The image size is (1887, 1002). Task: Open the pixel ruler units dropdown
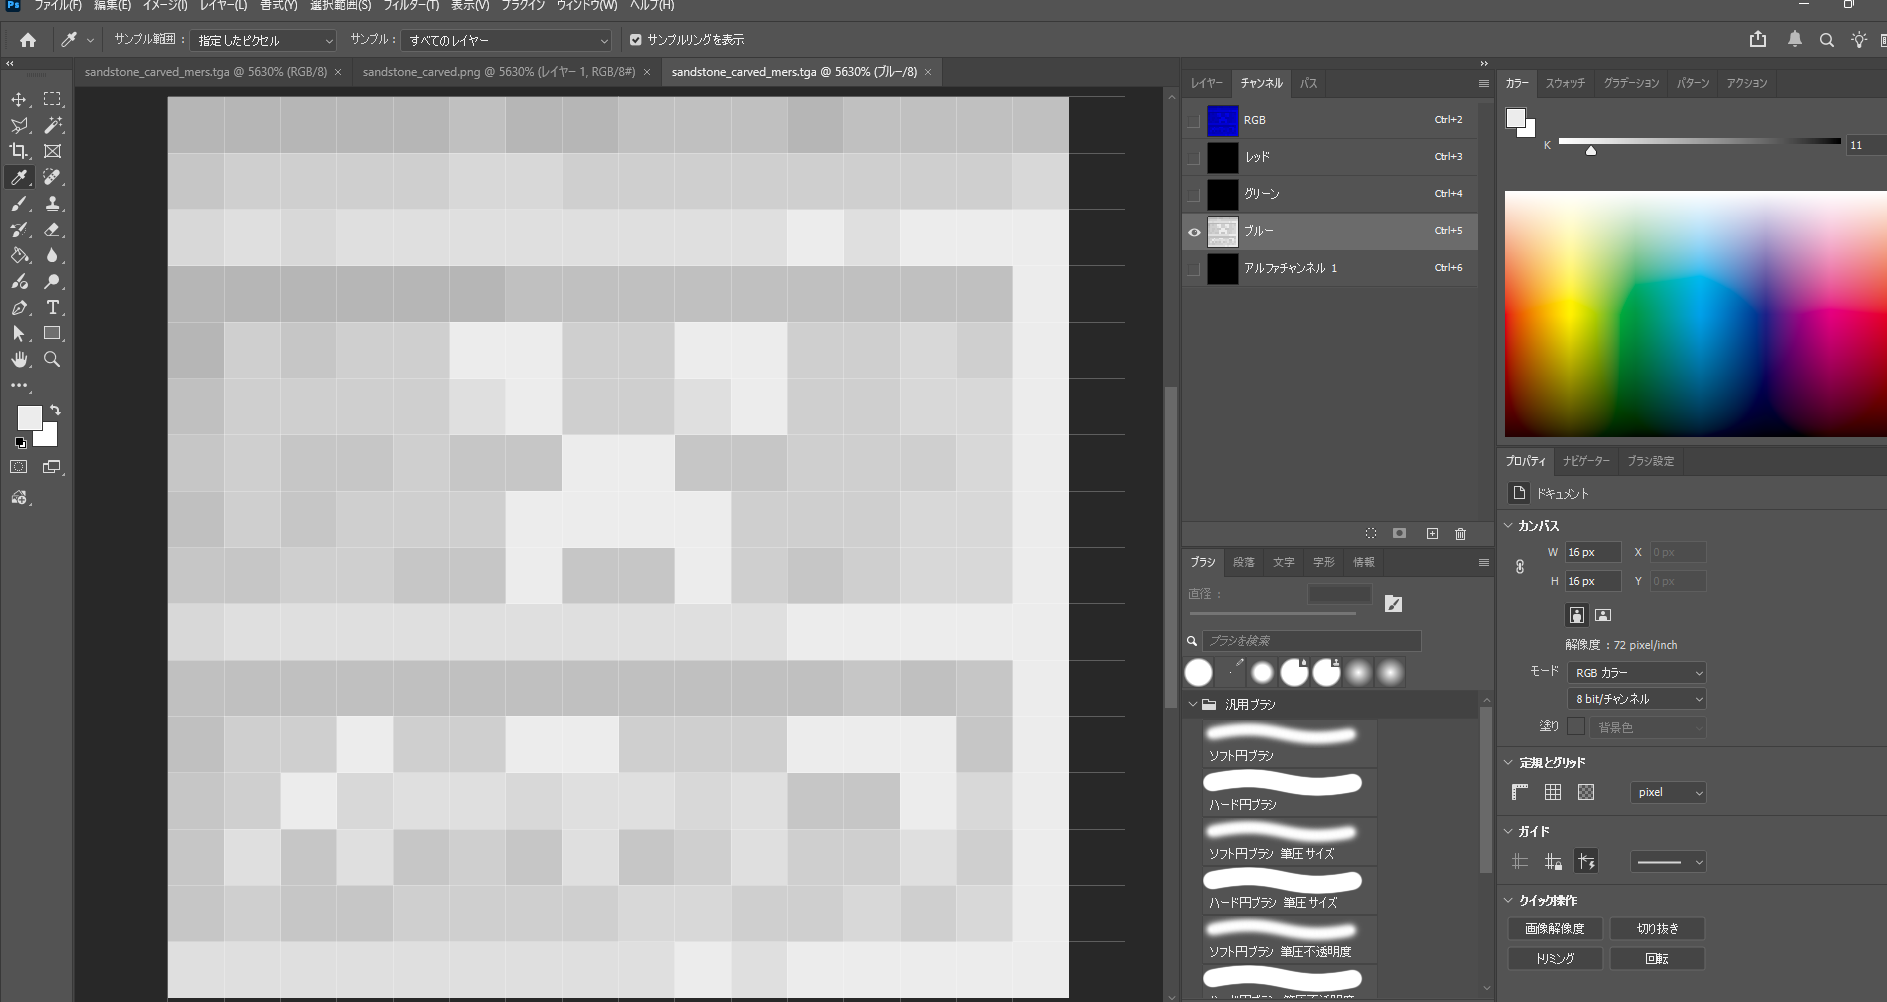pyautogui.click(x=1668, y=792)
